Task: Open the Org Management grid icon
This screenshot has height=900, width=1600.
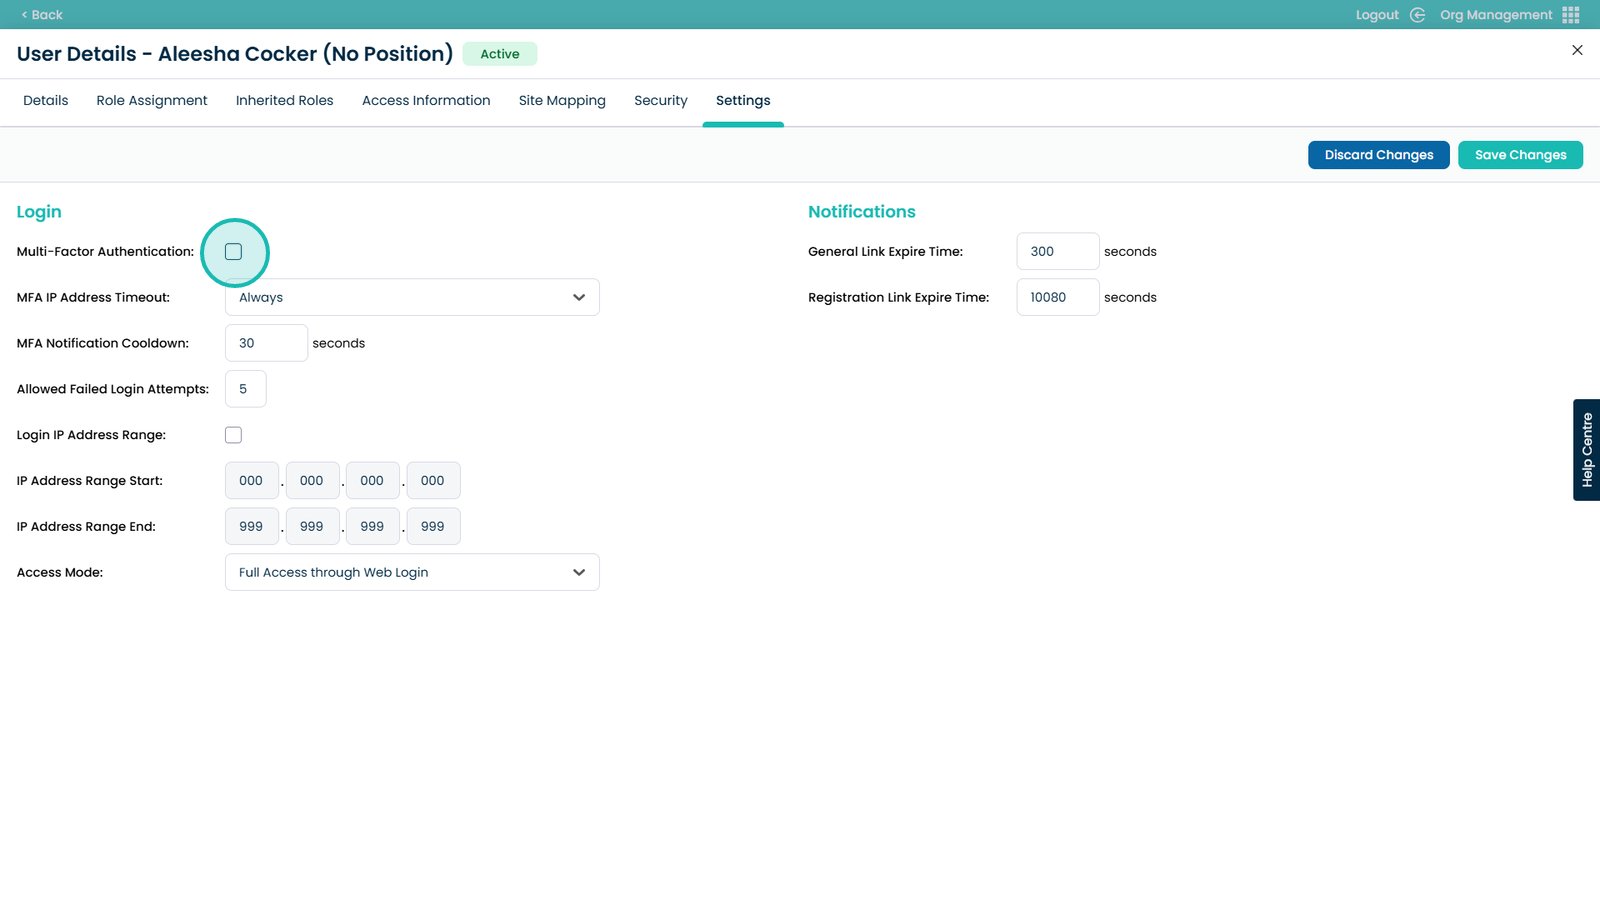Action: [1571, 15]
